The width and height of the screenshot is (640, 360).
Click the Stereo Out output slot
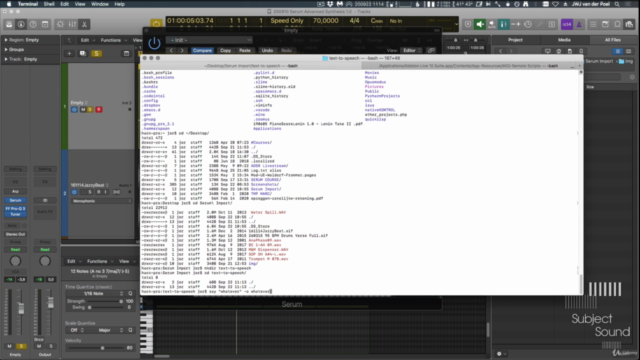[x=16, y=234]
